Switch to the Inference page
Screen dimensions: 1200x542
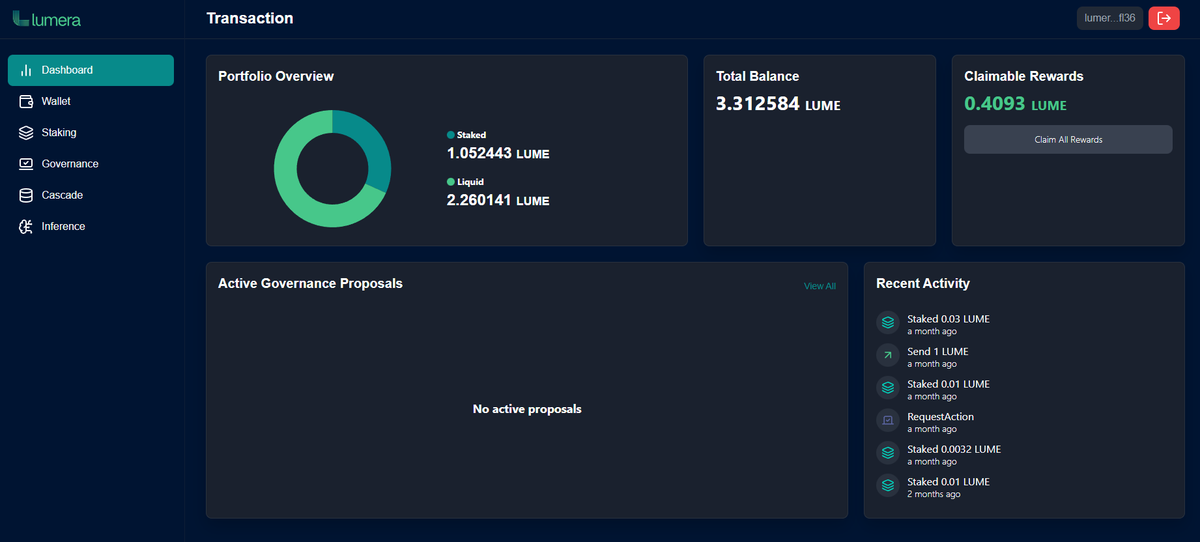tap(91, 227)
